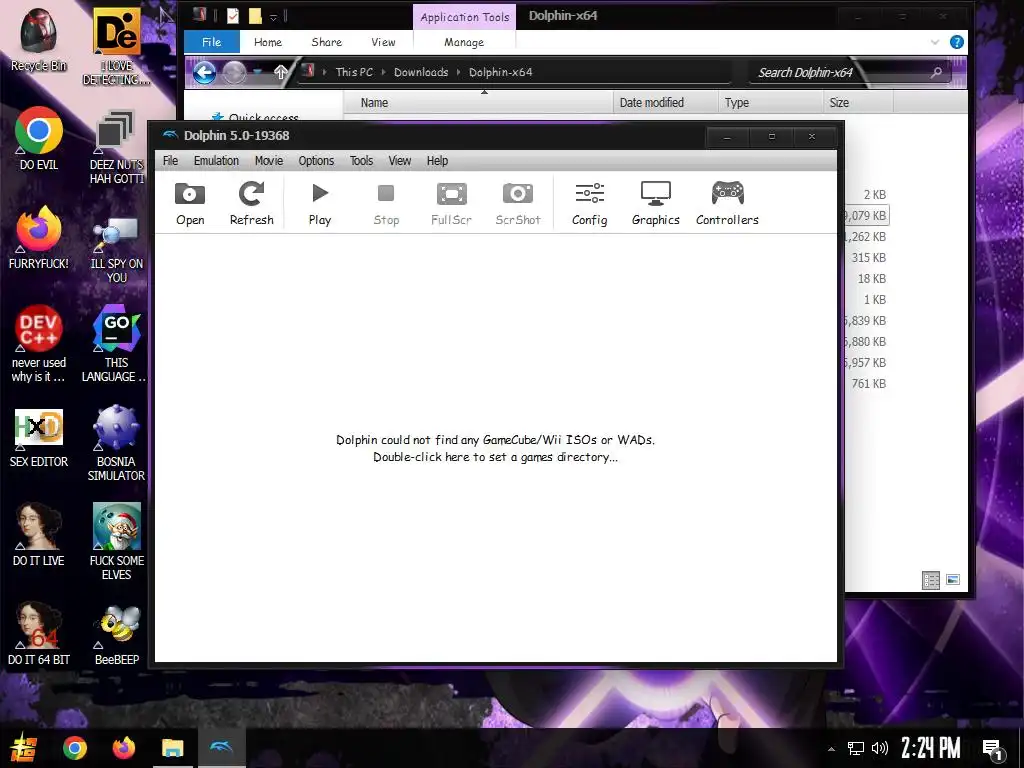Open Dolphin File menu
The width and height of the screenshot is (1024, 768).
pyautogui.click(x=170, y=161)
